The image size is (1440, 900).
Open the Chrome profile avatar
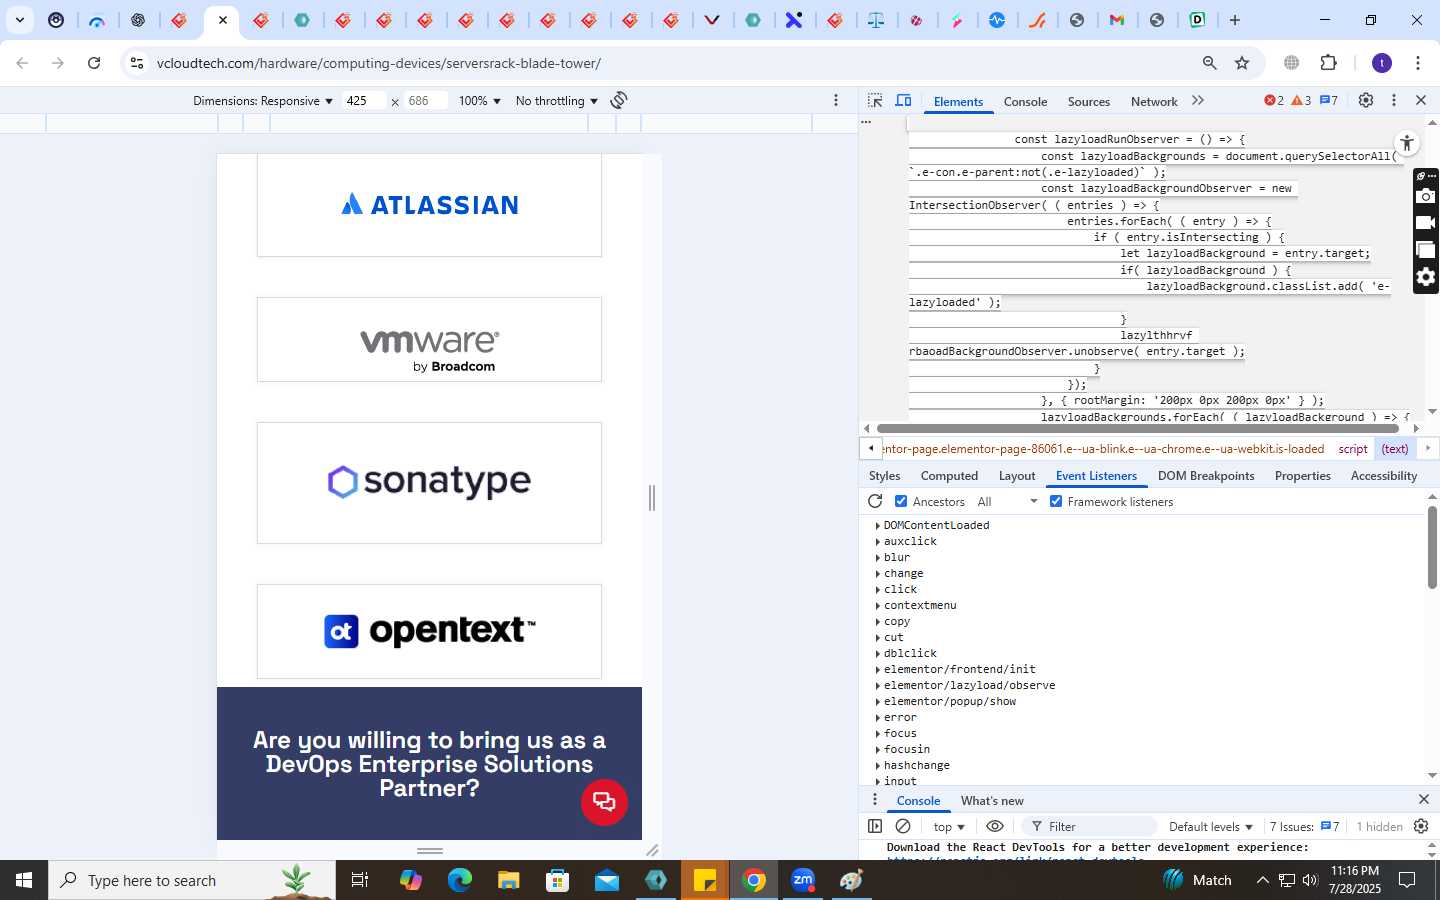1382,63
